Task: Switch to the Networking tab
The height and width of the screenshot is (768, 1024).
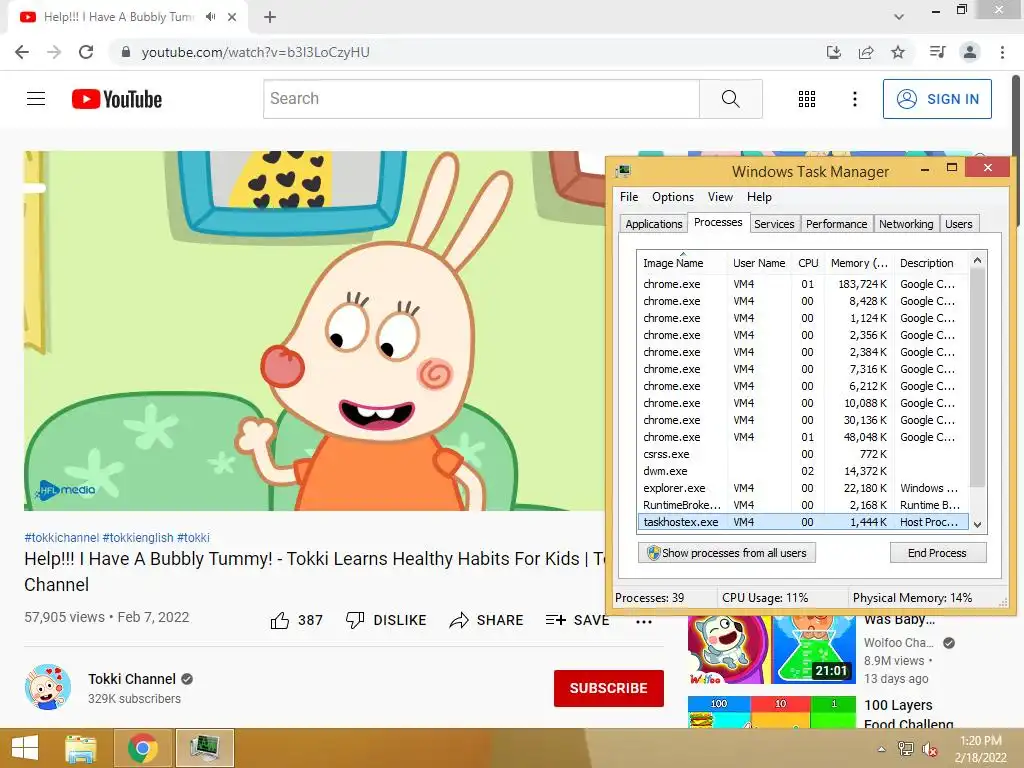Action: (906, 224)
